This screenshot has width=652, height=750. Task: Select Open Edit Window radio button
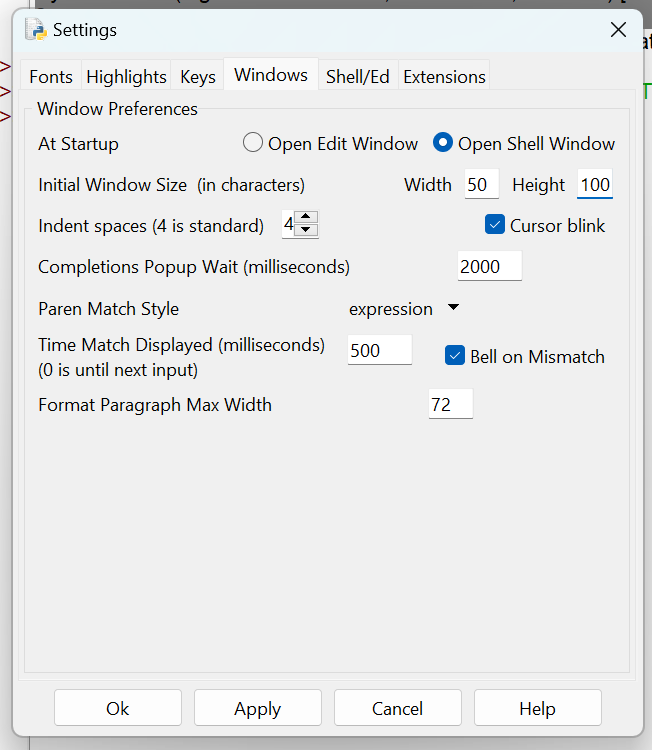click(x=253, y=144)
